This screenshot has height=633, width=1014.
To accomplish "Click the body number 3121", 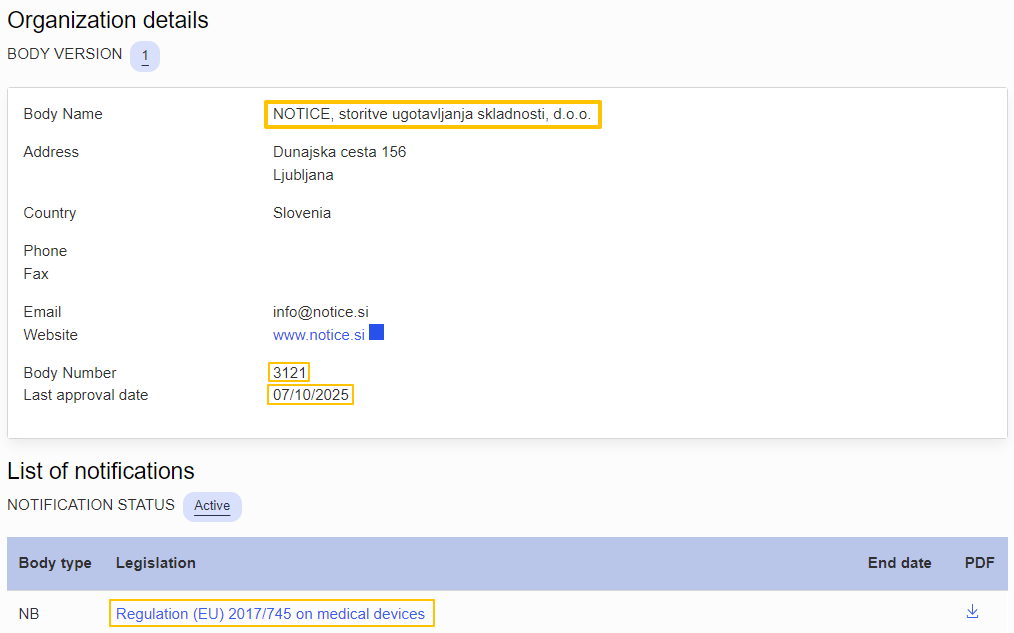I will (x=289, y=373).
